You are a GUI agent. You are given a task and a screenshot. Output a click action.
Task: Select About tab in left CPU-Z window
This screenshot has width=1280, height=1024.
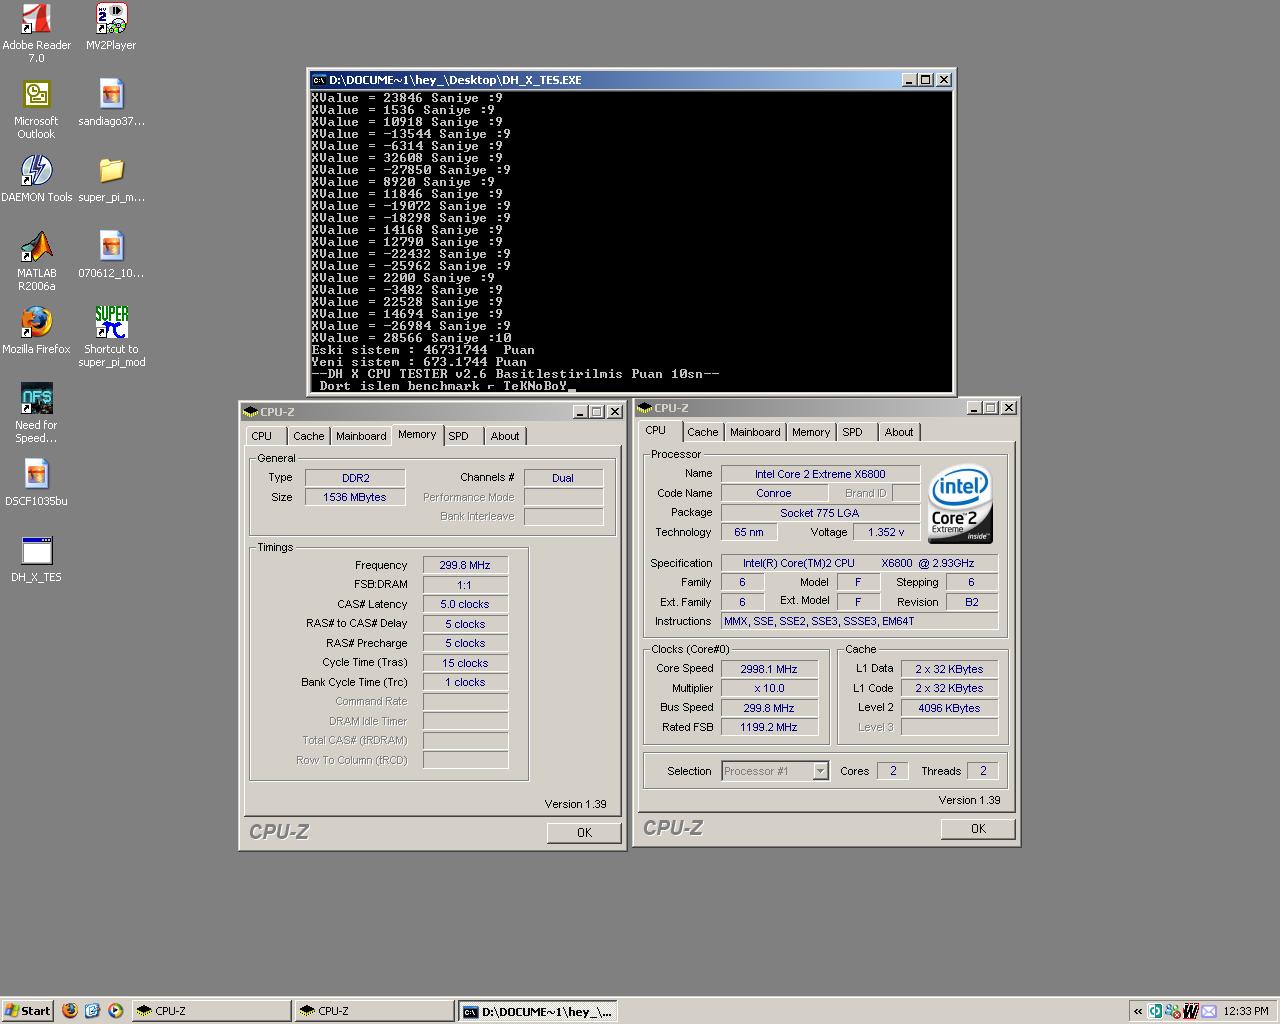[x=505, y=436]
